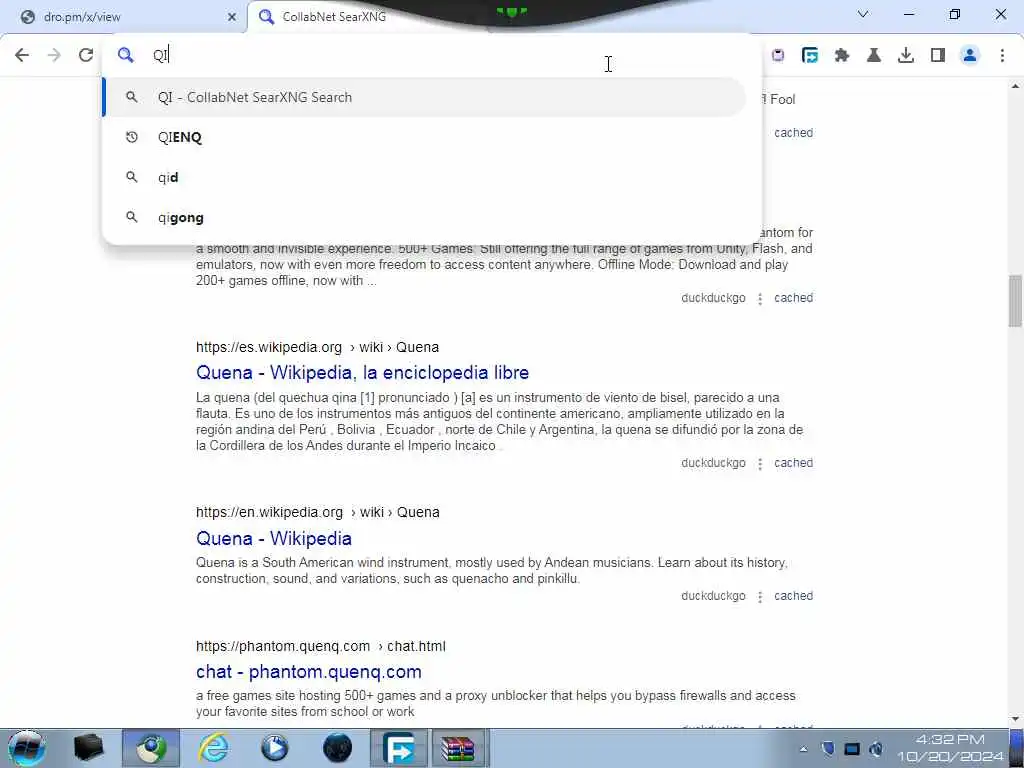Open the clock showing 4:32 PM
The height and width of the screenshot is (768, 1024).
pos(950,748)
